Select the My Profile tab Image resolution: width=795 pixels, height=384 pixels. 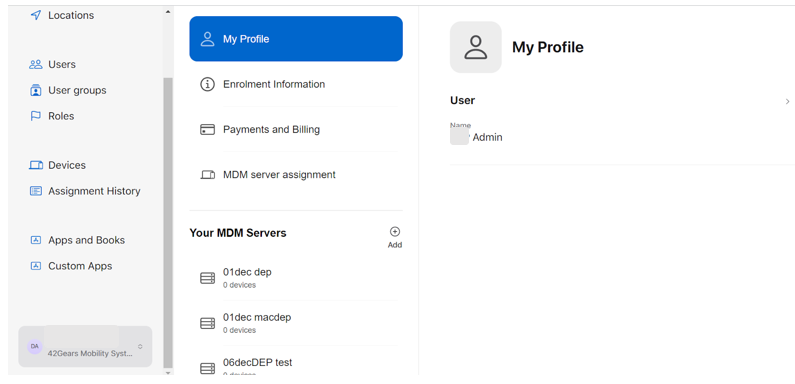[296, 39]
